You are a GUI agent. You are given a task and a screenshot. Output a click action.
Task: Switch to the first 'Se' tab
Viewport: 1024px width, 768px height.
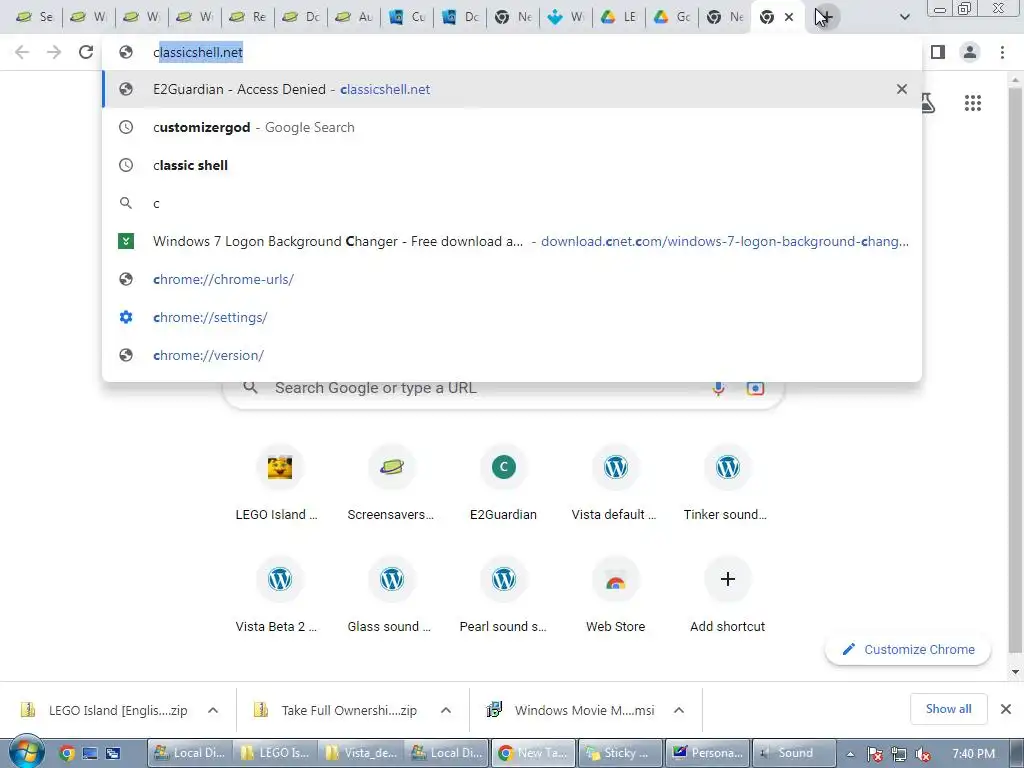[35, 17]
